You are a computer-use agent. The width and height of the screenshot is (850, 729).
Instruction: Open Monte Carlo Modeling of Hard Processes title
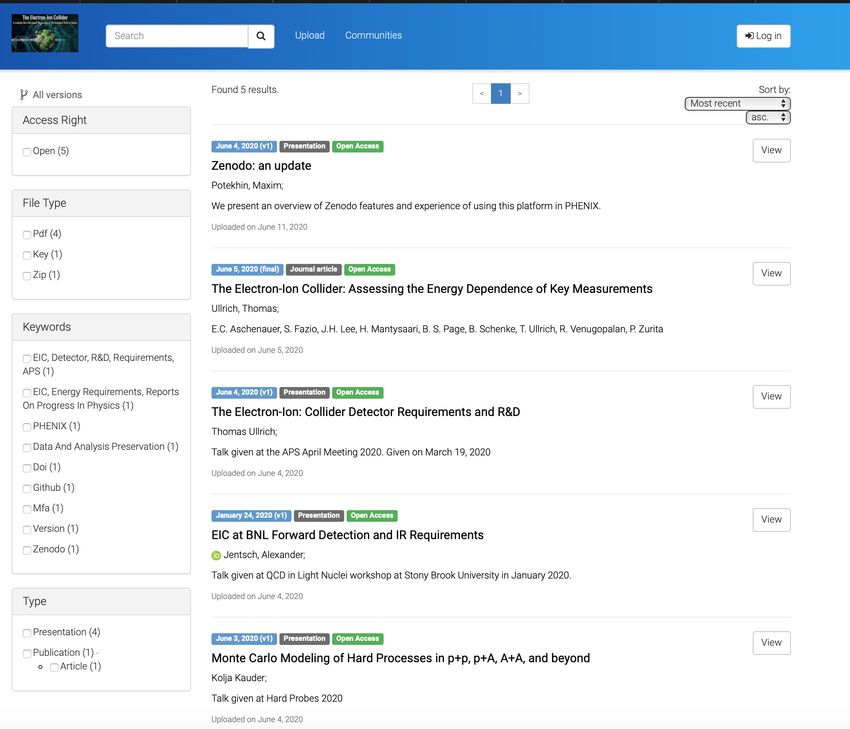[400, 658]
